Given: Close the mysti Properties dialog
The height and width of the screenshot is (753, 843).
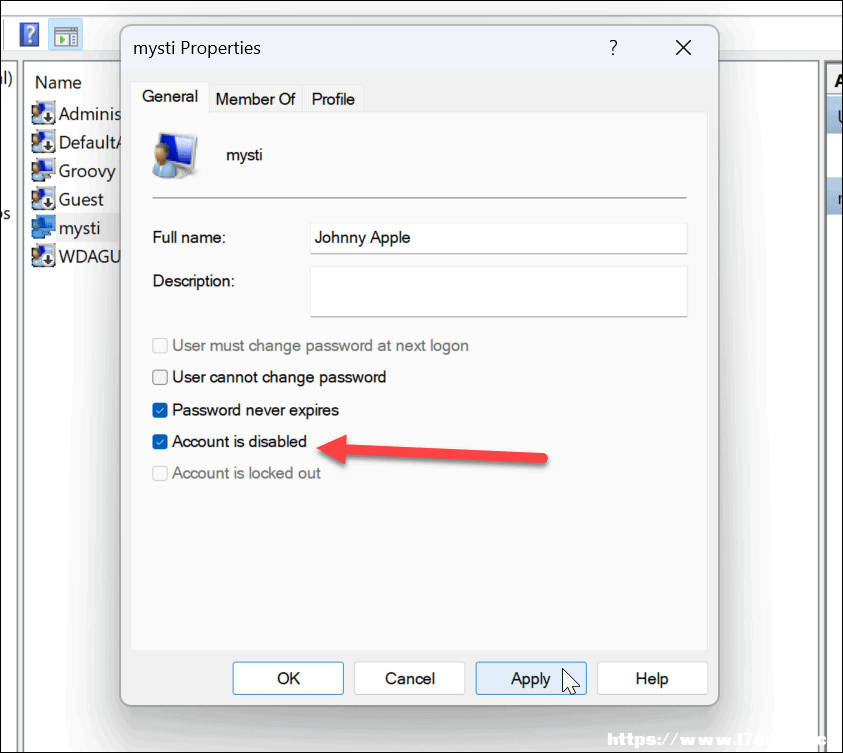Looking at the screenshot, I should click(x=683, y=48).
